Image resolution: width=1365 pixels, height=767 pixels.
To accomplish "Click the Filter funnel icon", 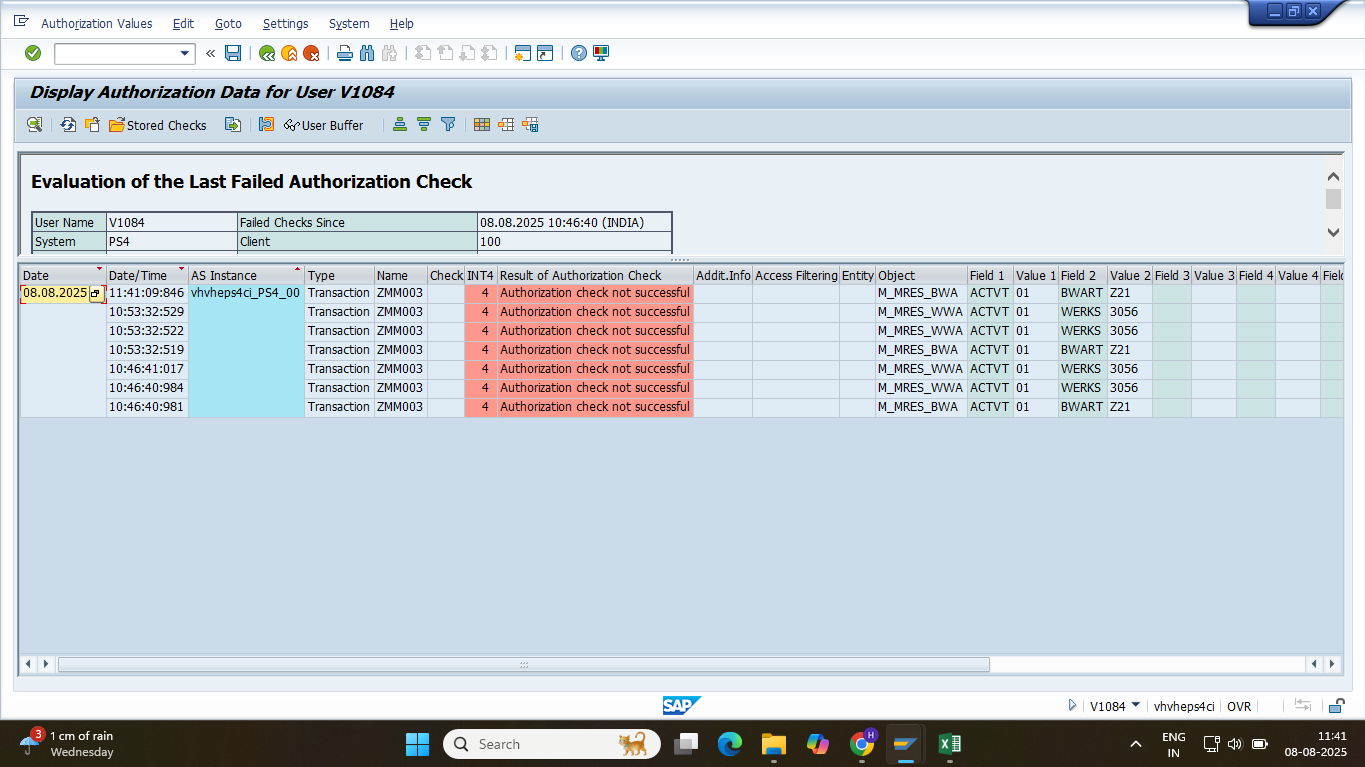I will [x=448, y=125].
